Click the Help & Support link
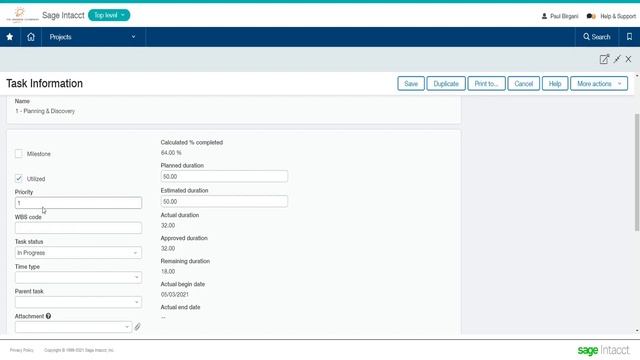 pyautogui.click(x=618, y=16)
